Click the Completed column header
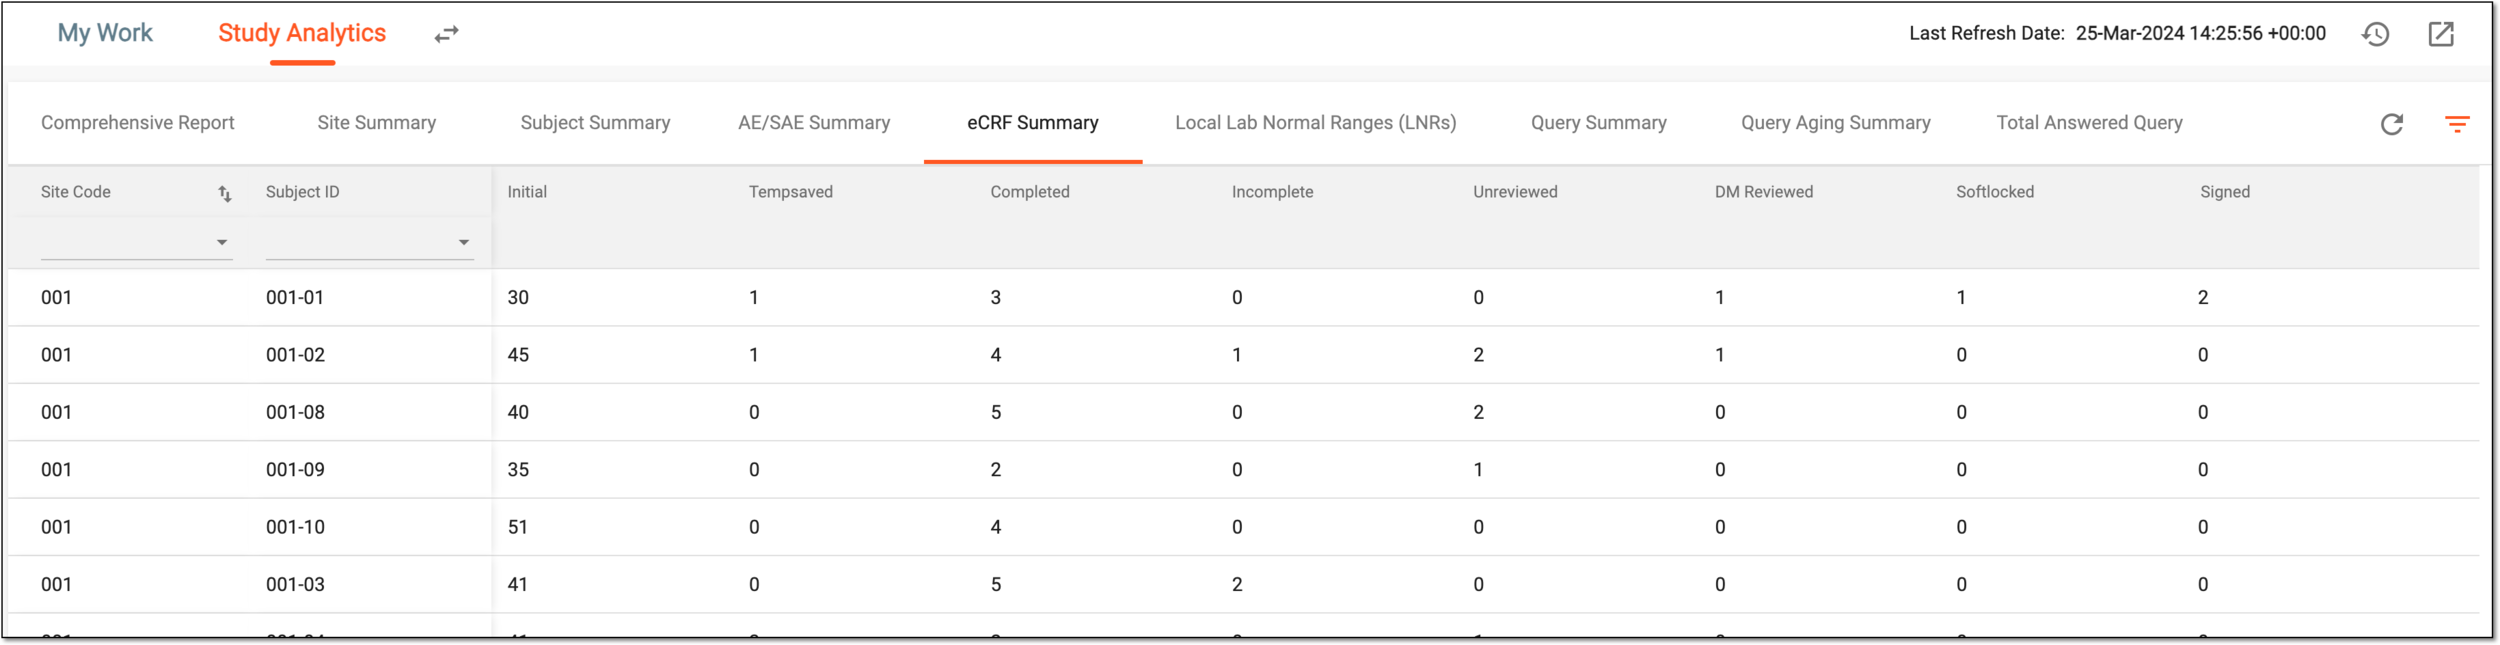The width and height of the screenshot is (2500, 645). [x=1030, y=192]
